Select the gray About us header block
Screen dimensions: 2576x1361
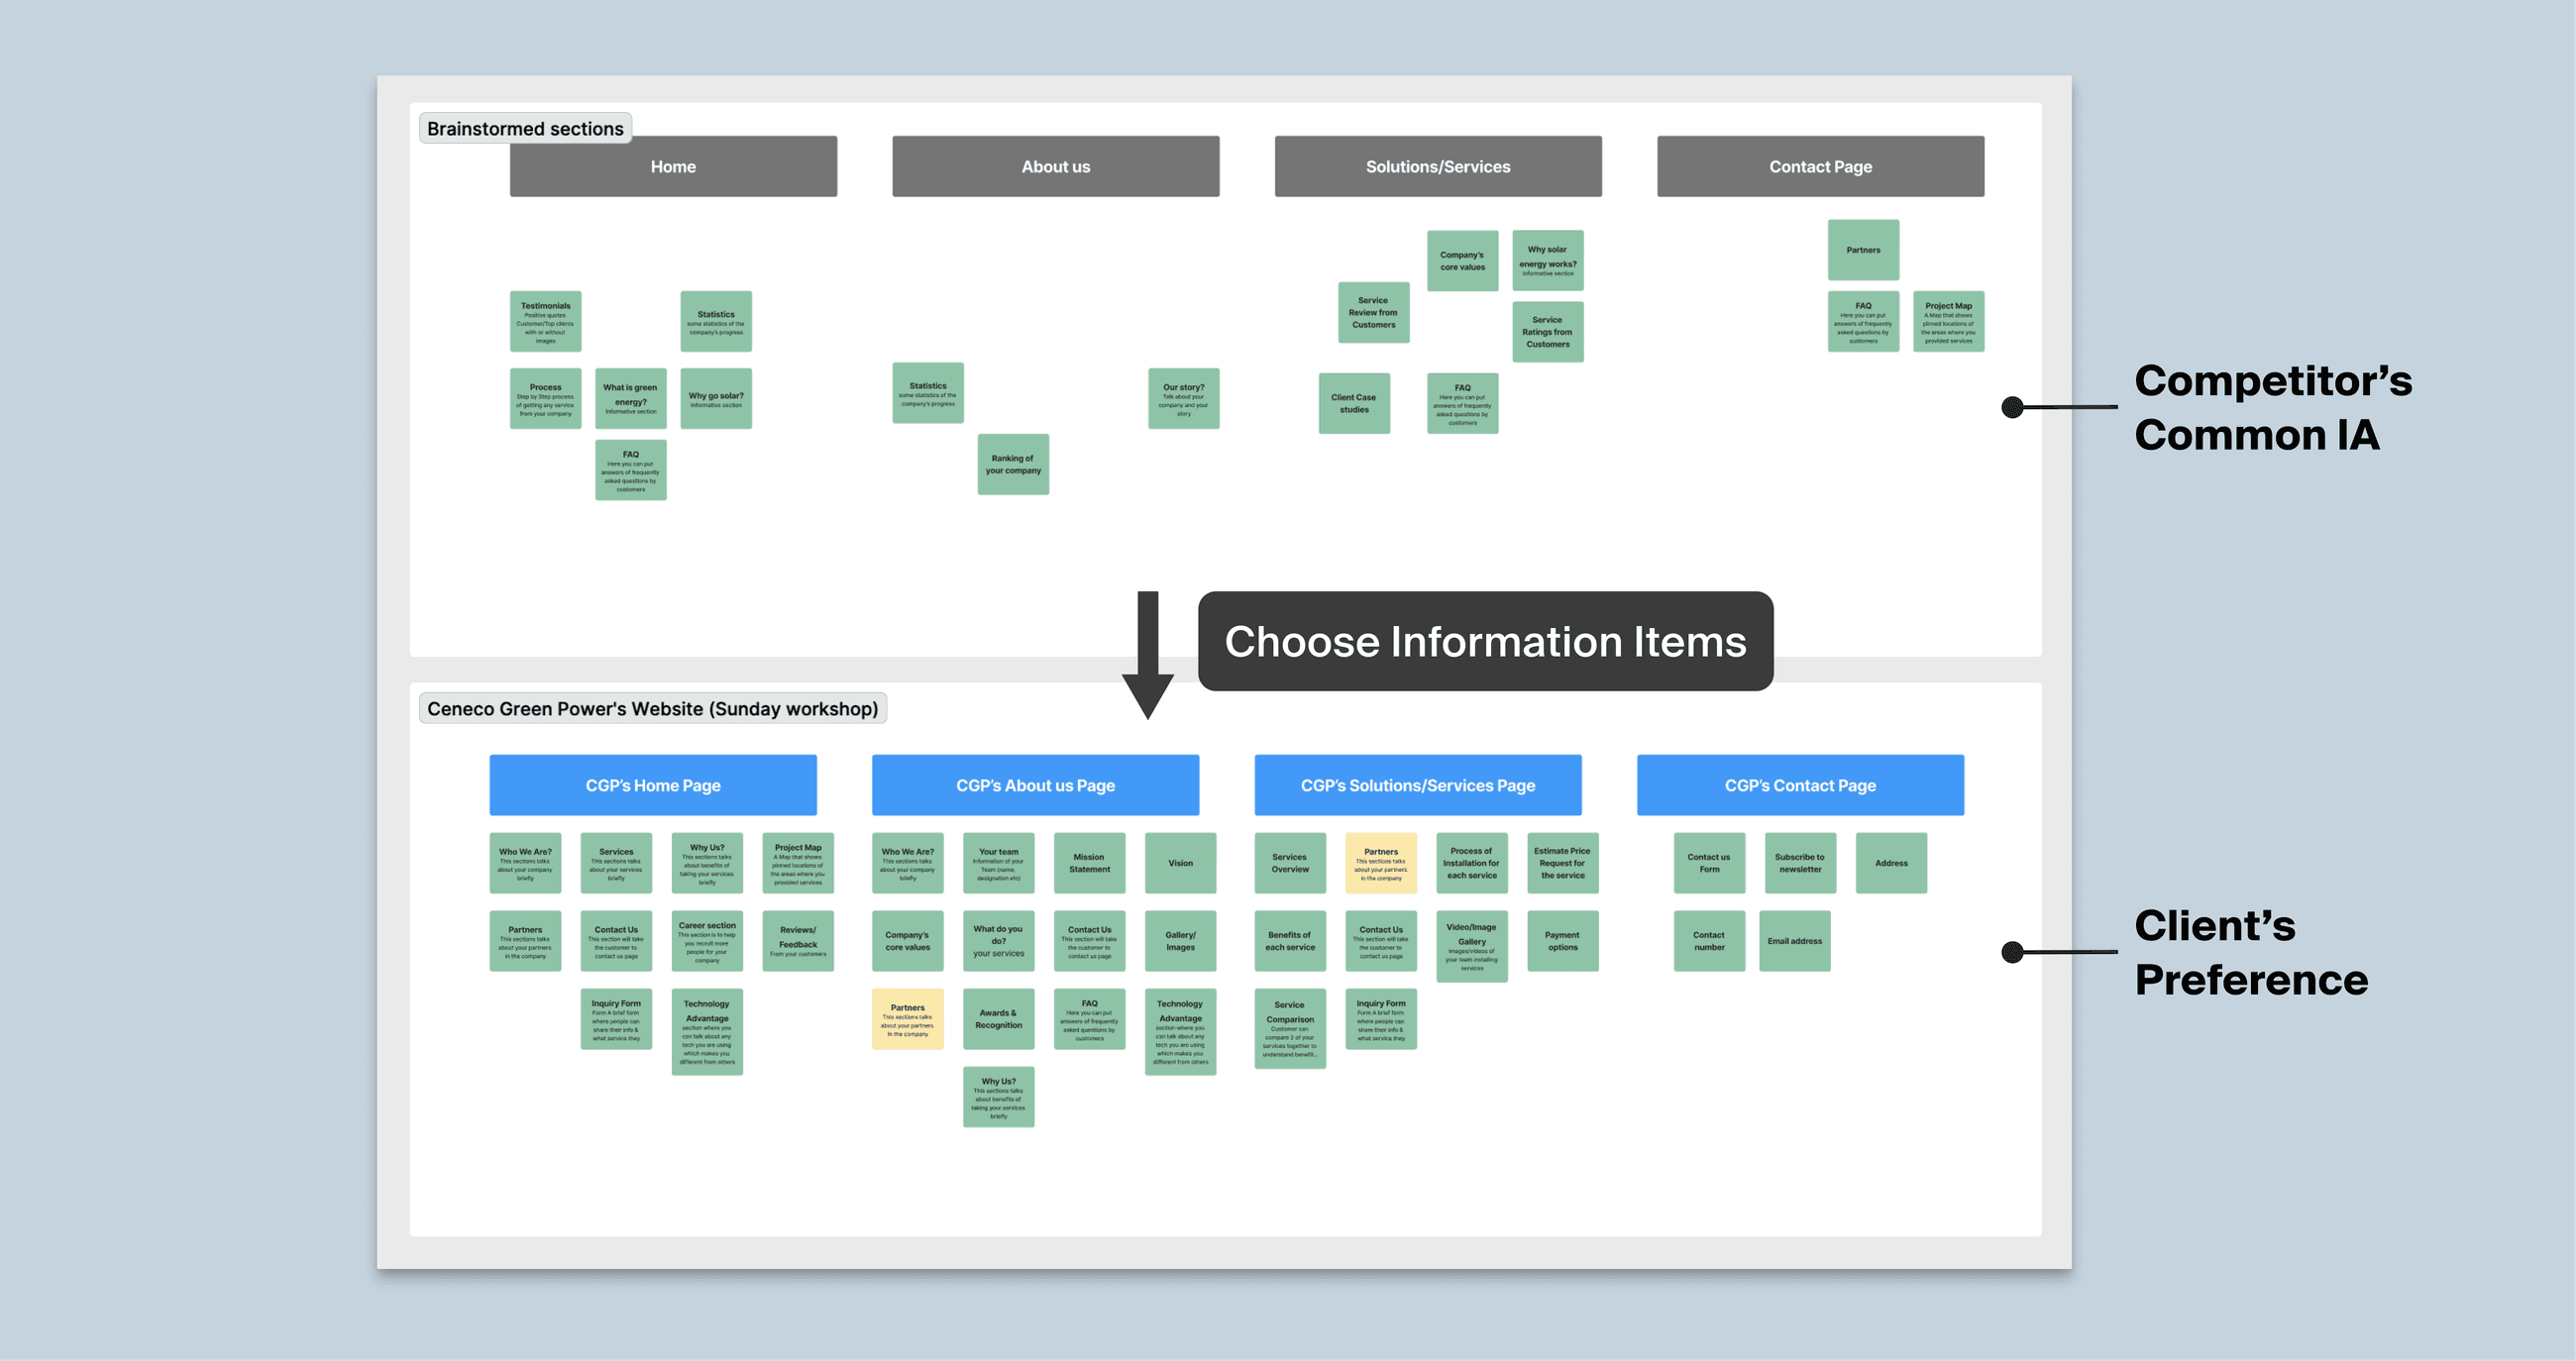coord(1055,166)
